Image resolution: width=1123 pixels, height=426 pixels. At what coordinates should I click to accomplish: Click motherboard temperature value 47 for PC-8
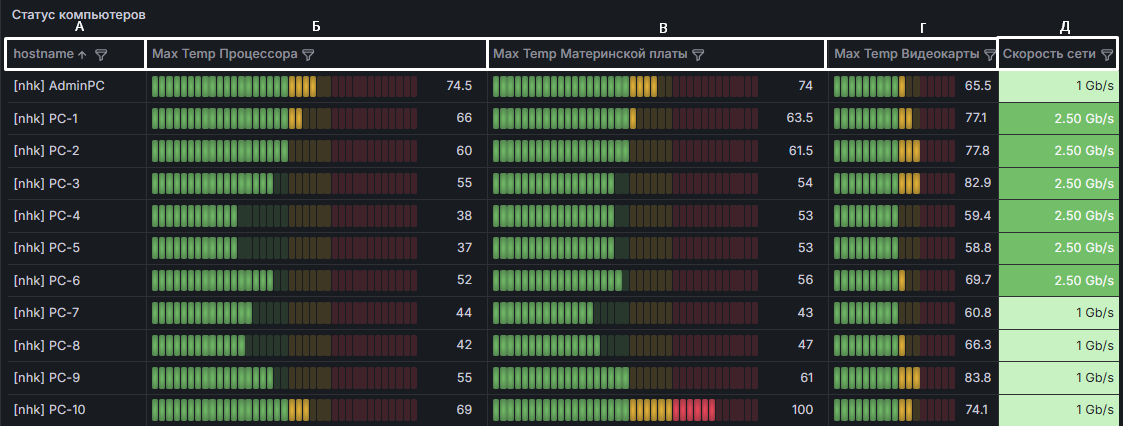806,345
